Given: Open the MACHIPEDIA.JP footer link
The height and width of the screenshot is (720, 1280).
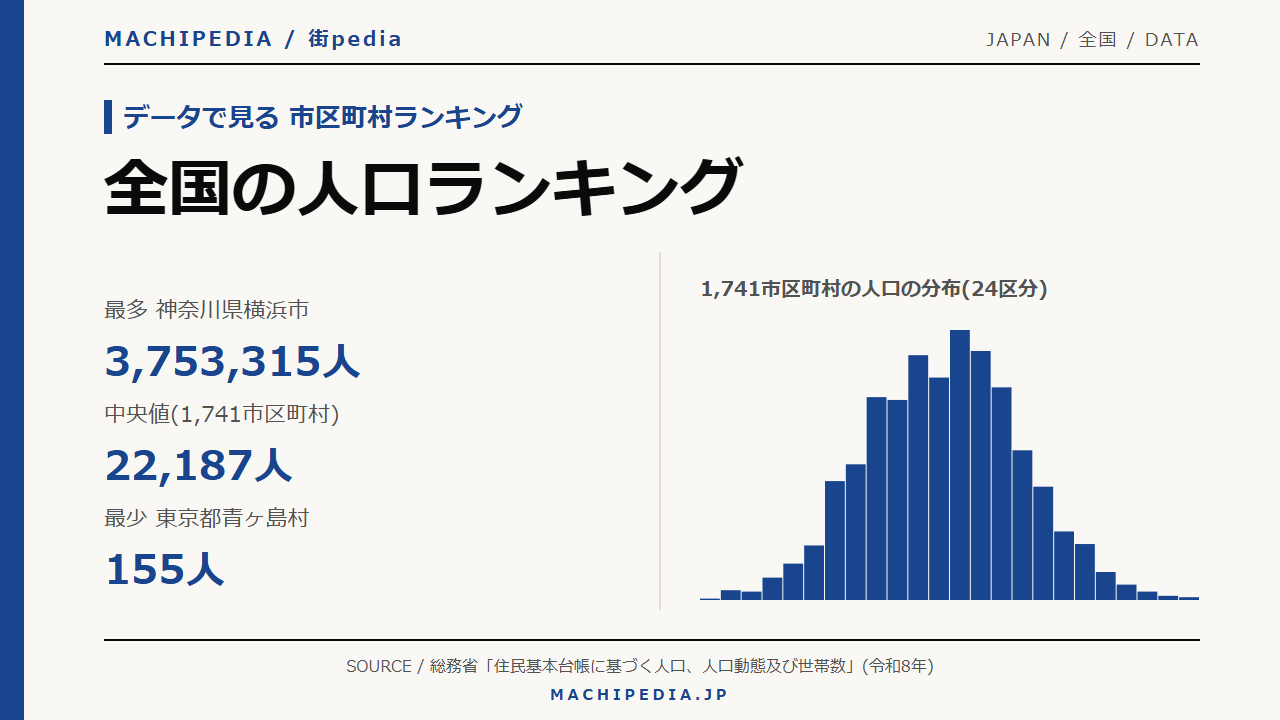Looking at the screenshot, I should (x=640, y=694).
